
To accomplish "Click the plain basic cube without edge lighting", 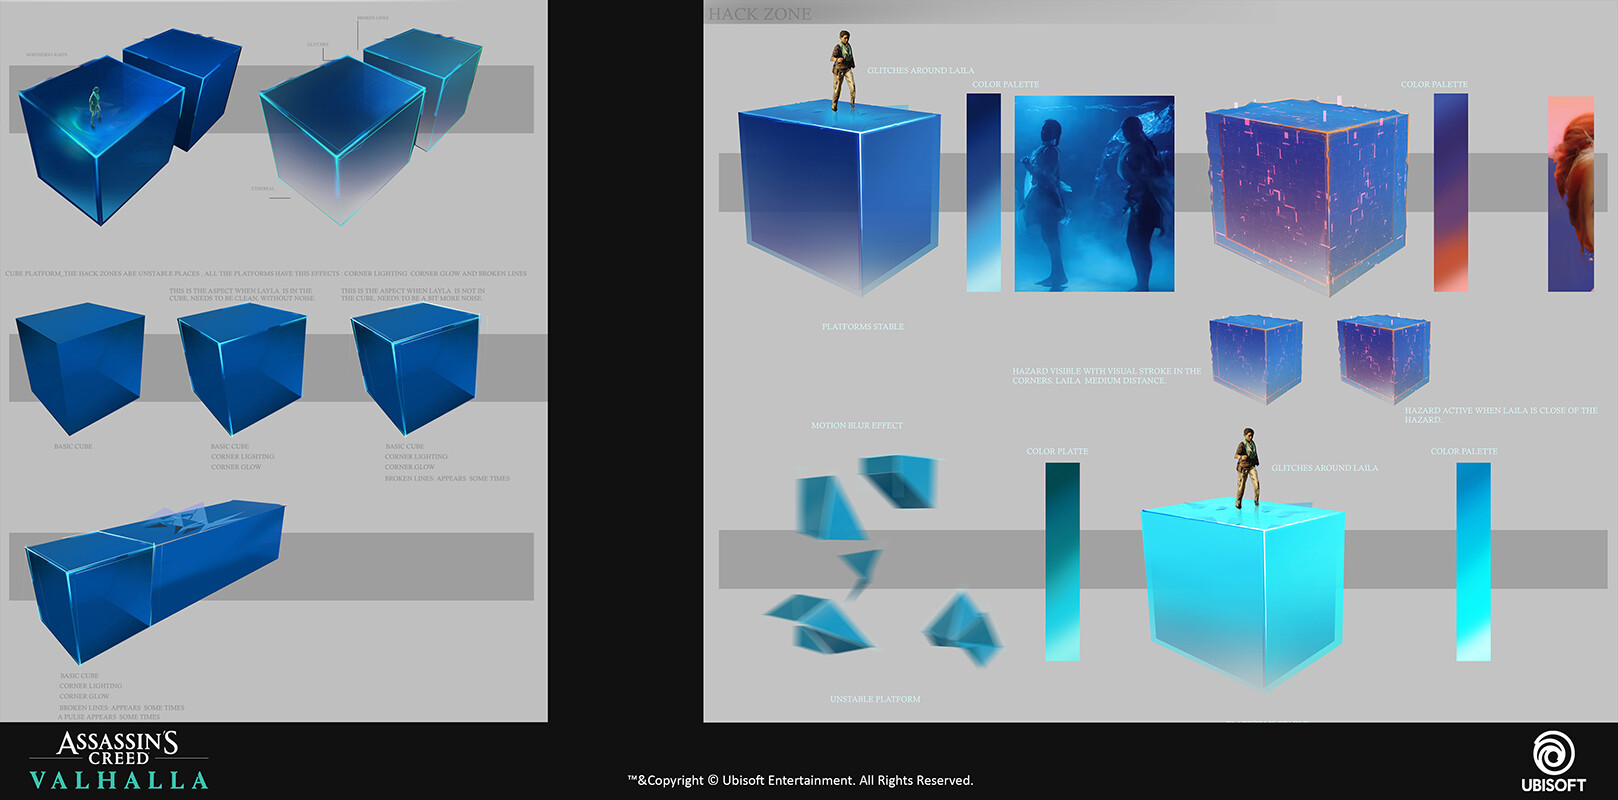I will [80, 367].
